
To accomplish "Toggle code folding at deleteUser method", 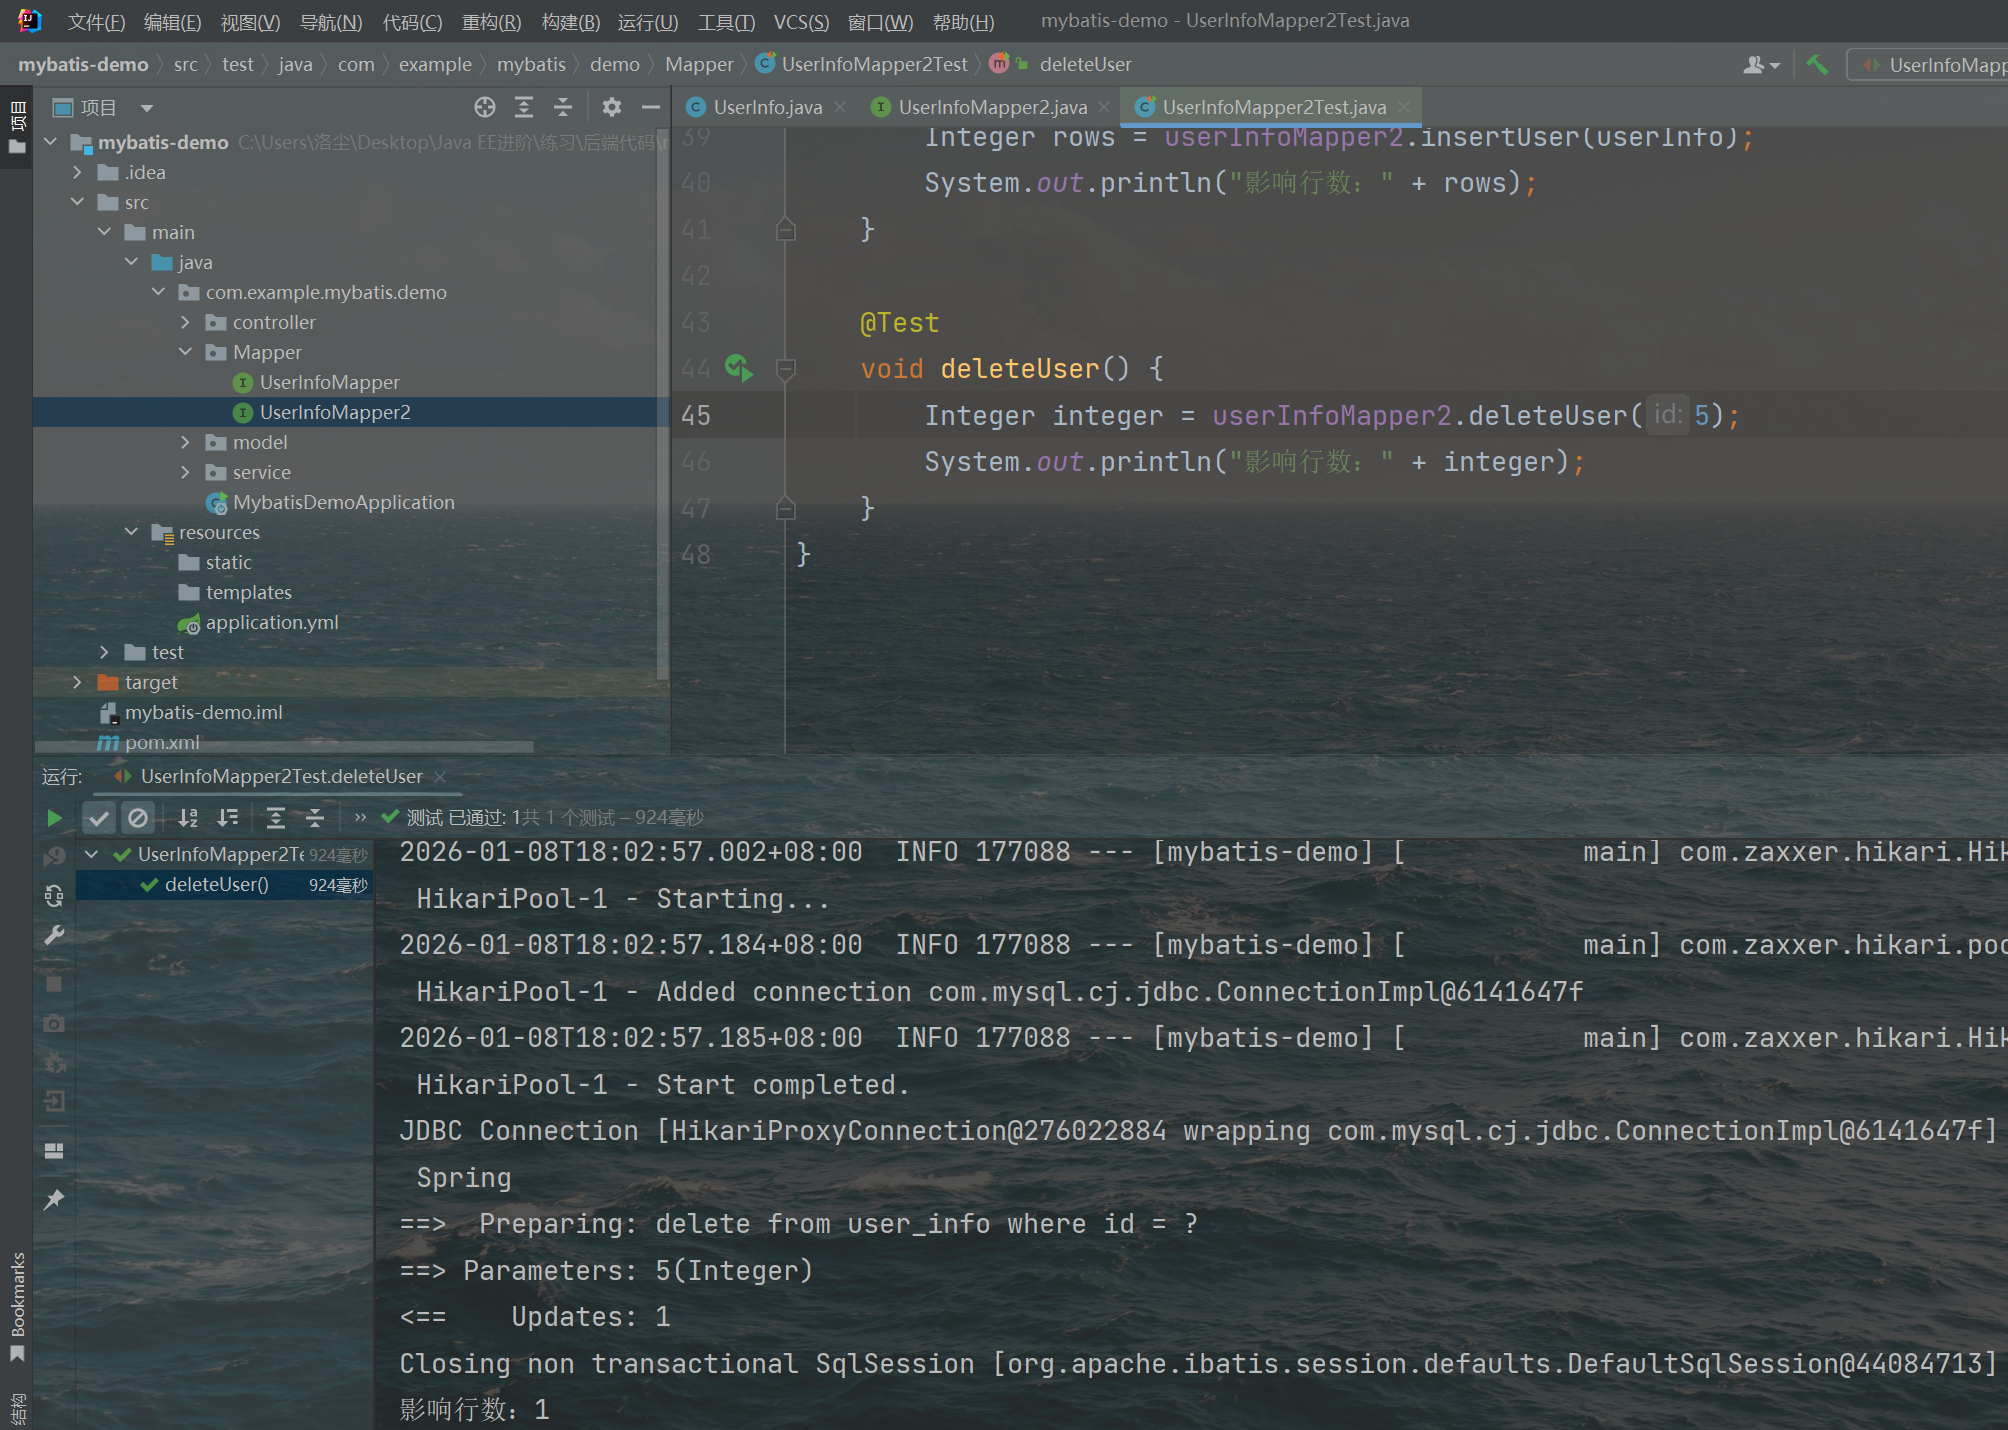I will click(x=786, y=369).
